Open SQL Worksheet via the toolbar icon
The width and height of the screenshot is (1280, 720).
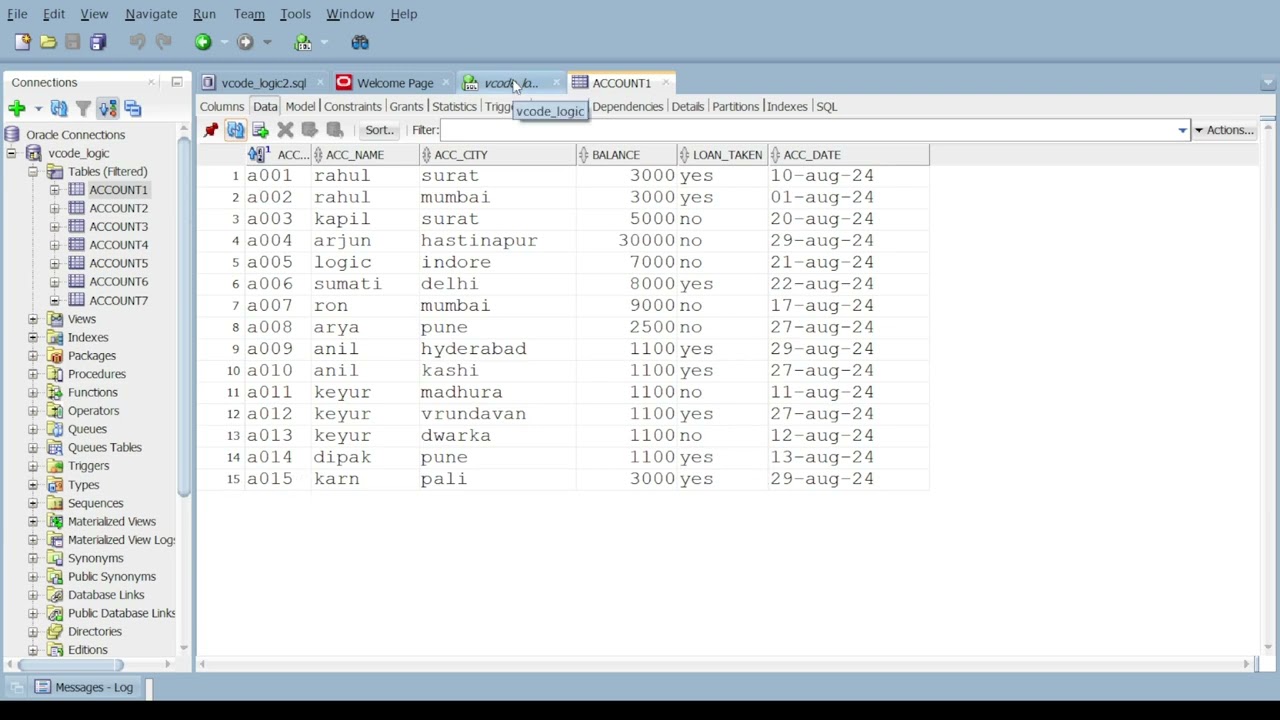[x=303, y=42]
